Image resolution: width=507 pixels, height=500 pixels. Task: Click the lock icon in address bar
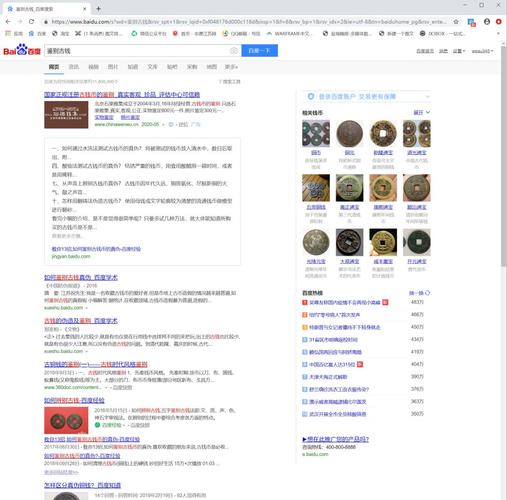pos(46,22)
